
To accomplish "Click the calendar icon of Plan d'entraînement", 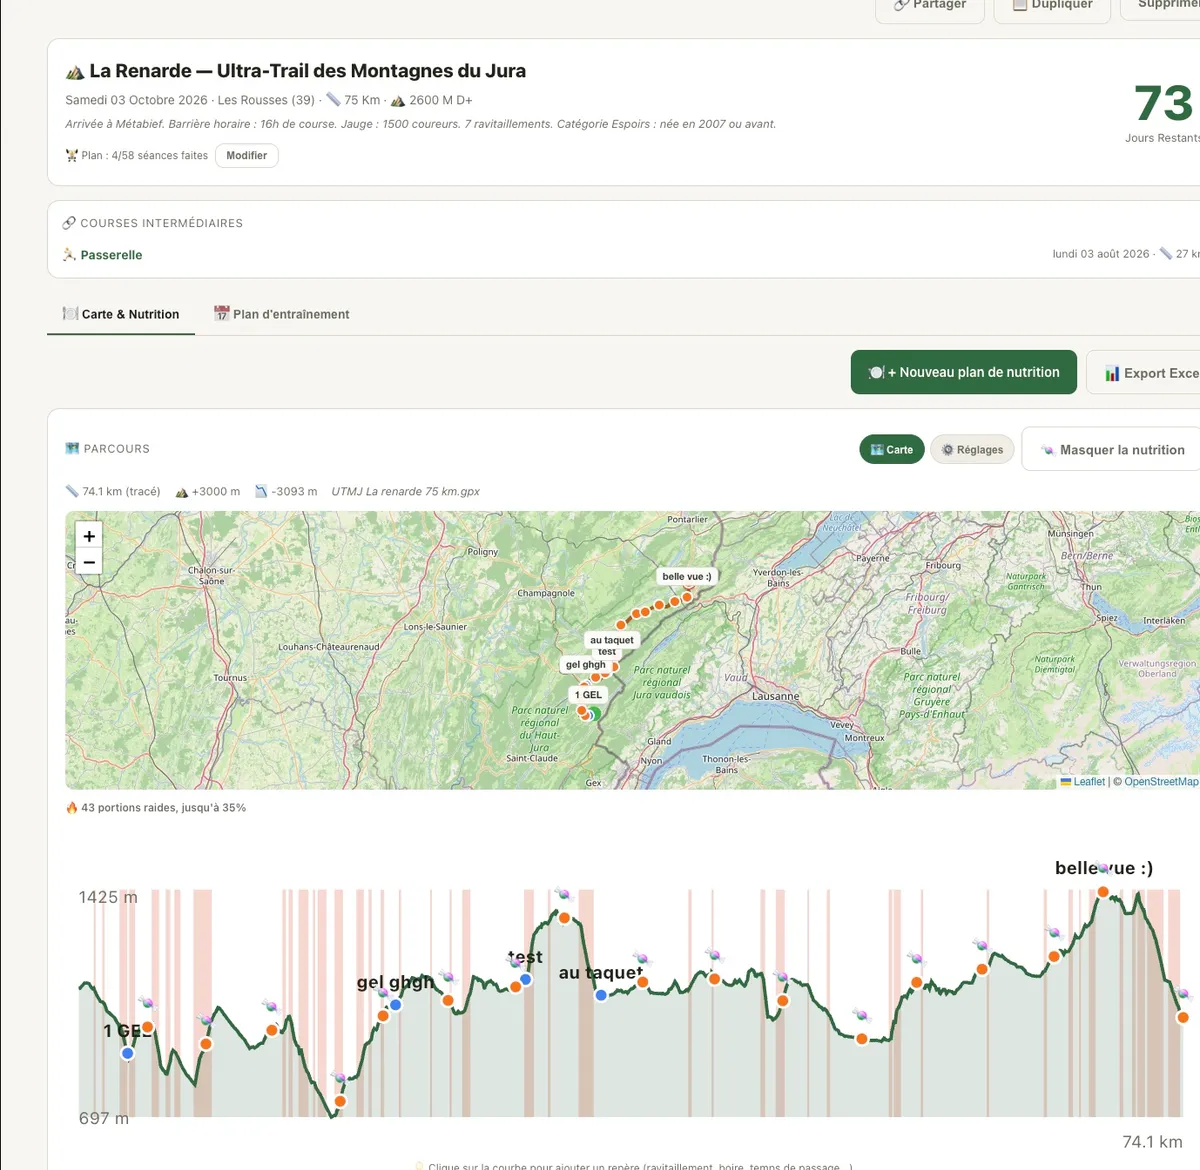I will (222, 313).
